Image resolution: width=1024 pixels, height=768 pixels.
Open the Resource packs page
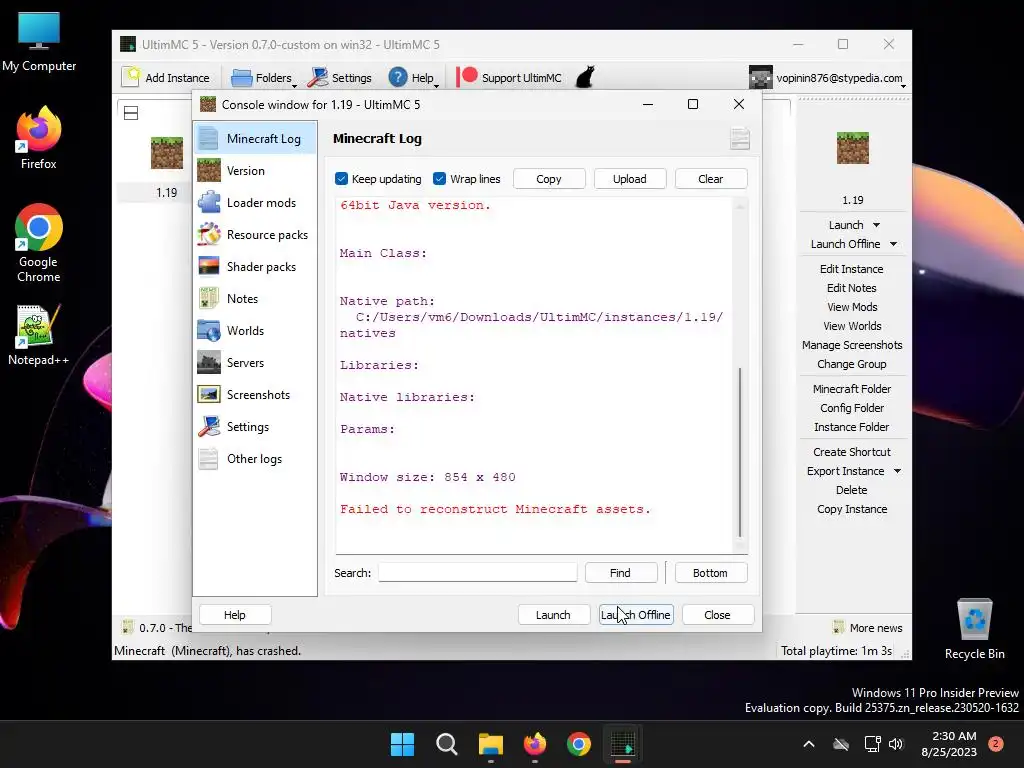(255, 234)
